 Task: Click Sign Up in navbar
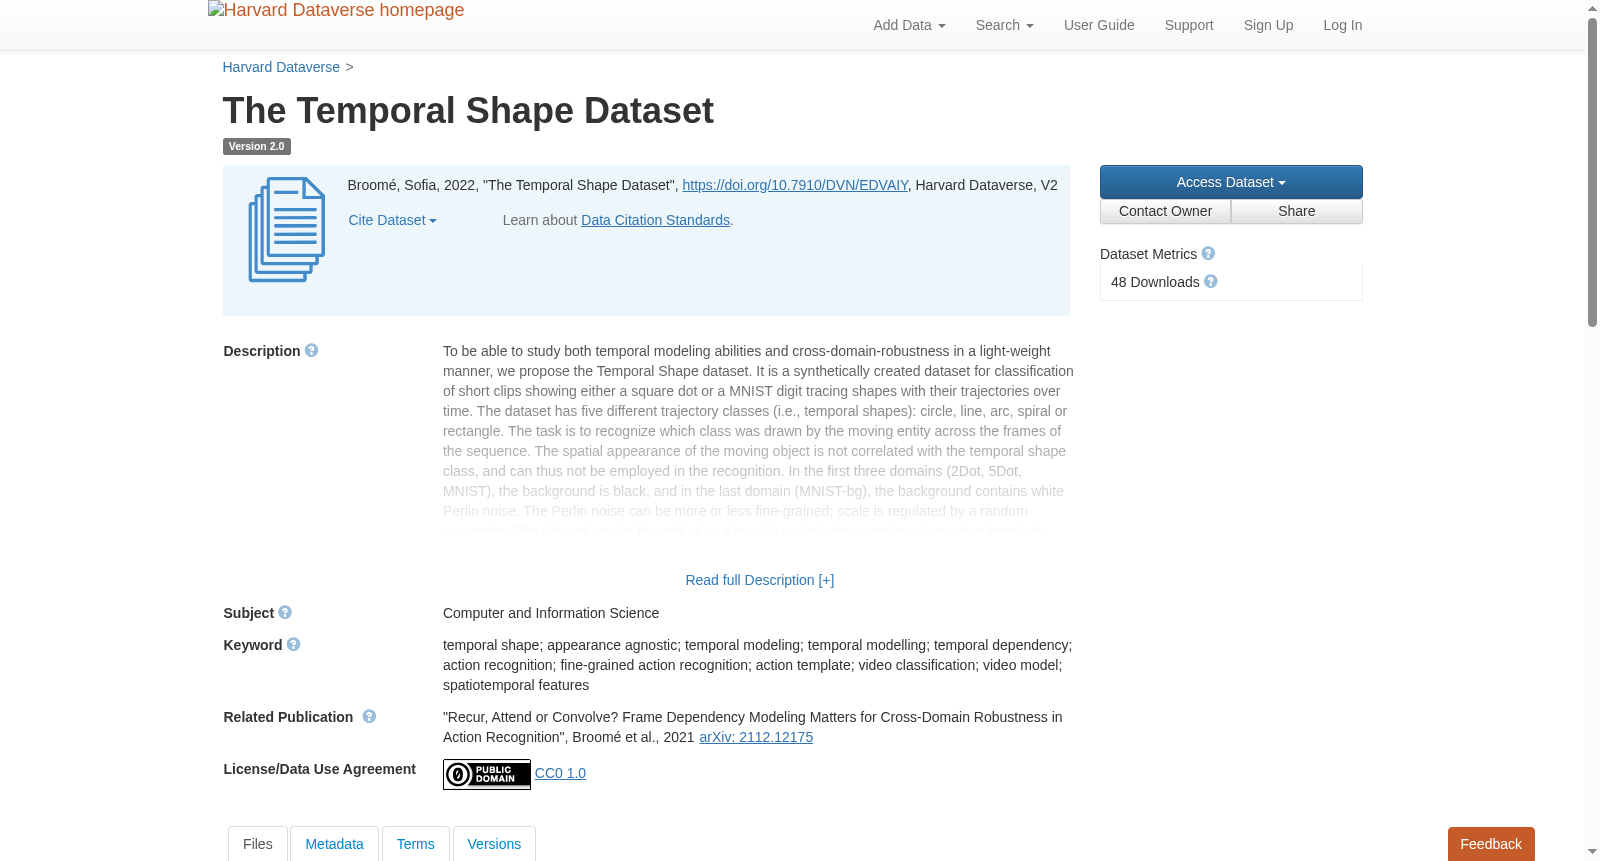[x=1268, y=25]
